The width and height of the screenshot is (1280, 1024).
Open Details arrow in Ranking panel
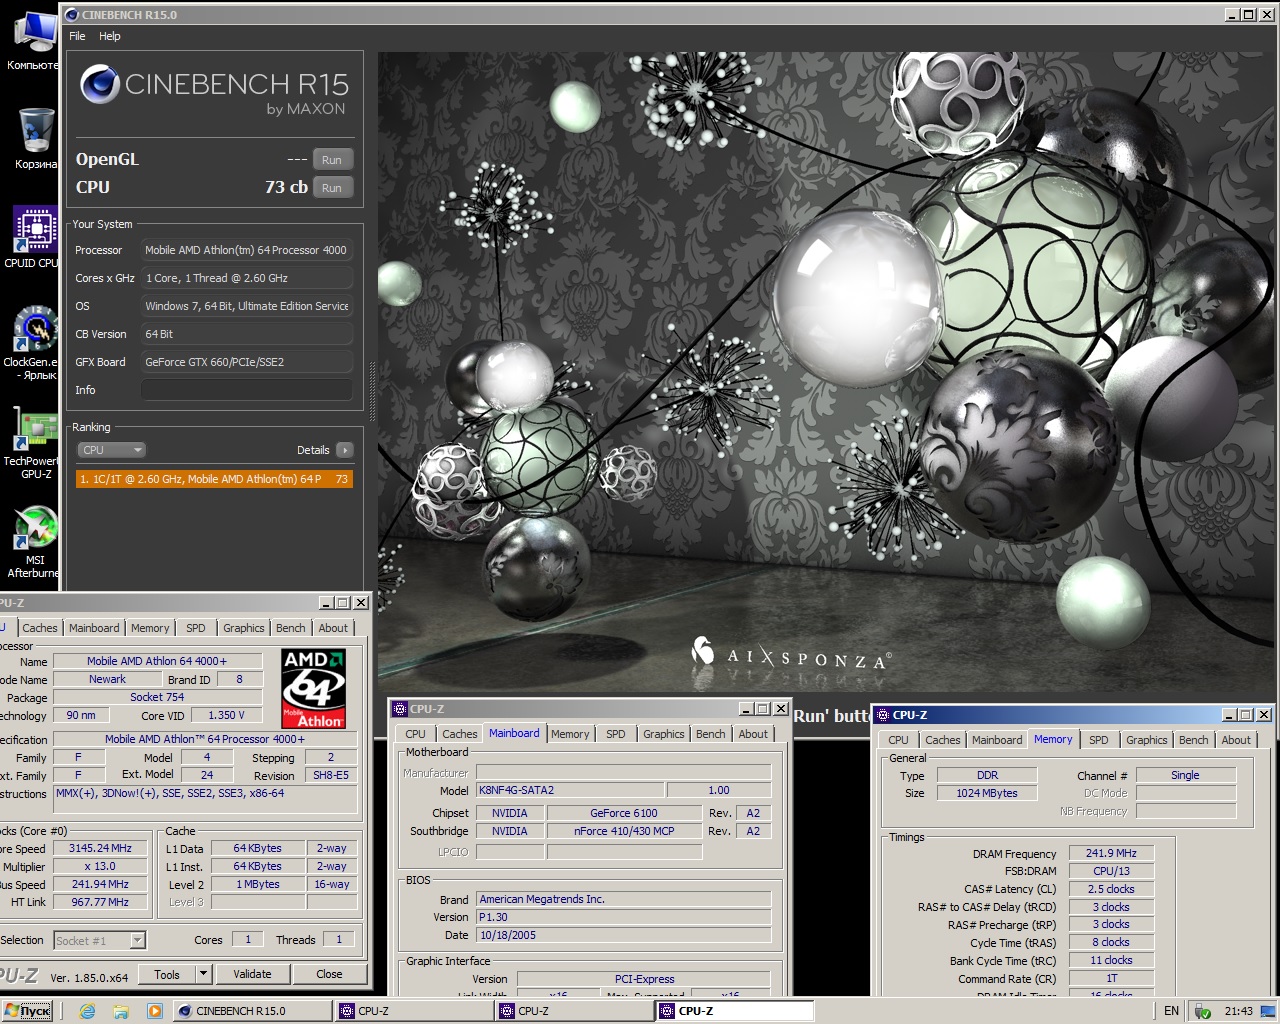pyautogui.click(x=345, y=450)
